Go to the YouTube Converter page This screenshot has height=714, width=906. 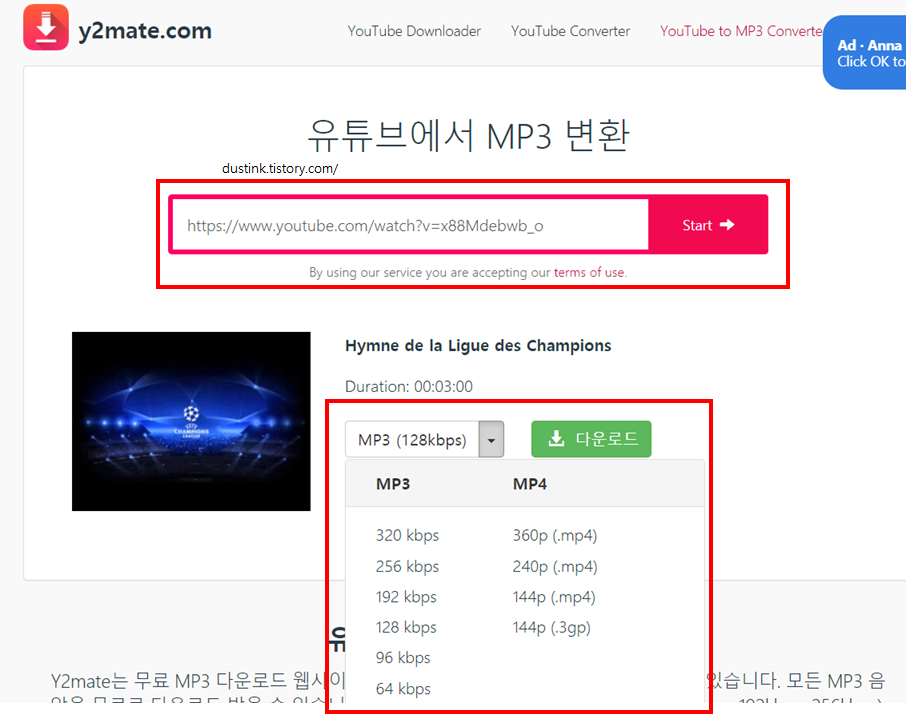[x=570, y=31]
